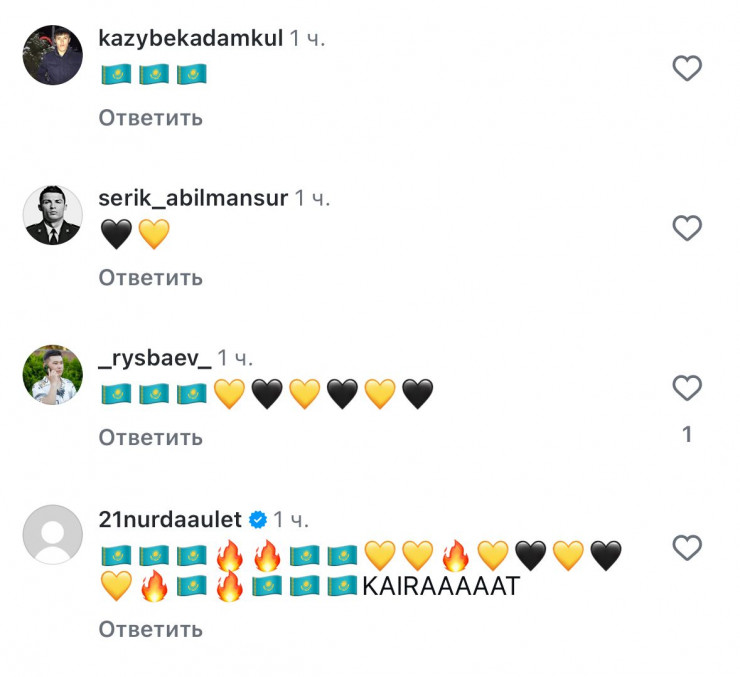Open the _rysbaev_ username link
Screen dimensions: 740x677
(155, 359)
